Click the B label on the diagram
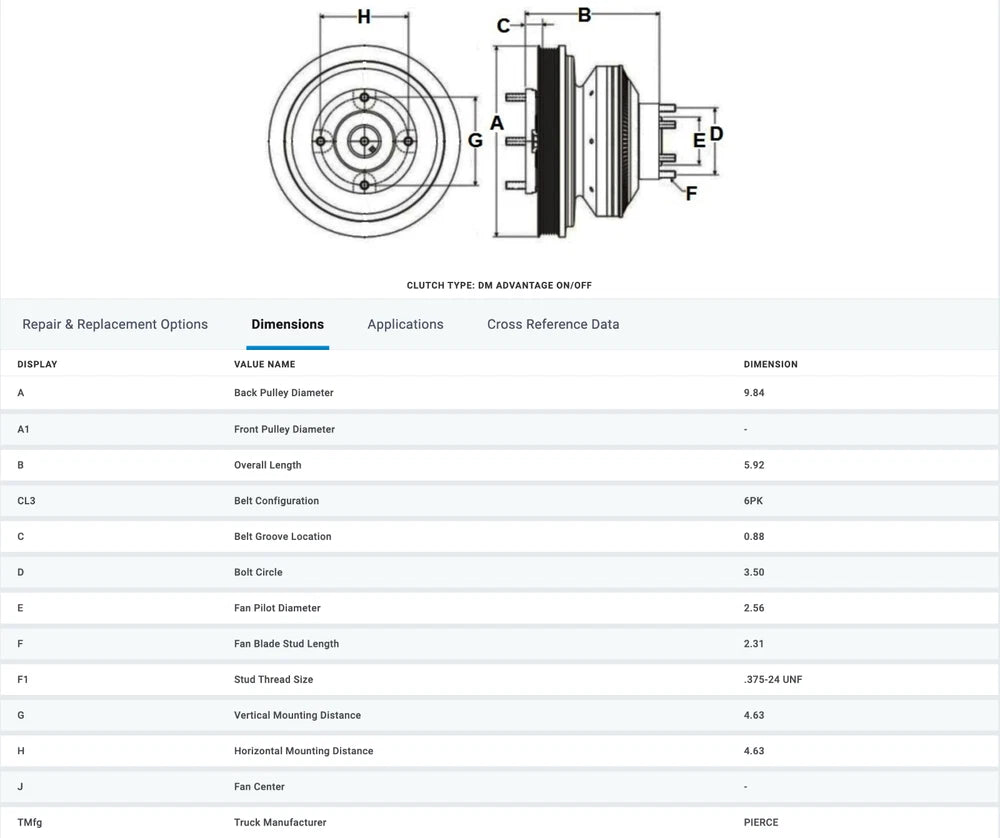This screenshot has width=1000, height=838. pyautogui.click(x=585, y=14)
